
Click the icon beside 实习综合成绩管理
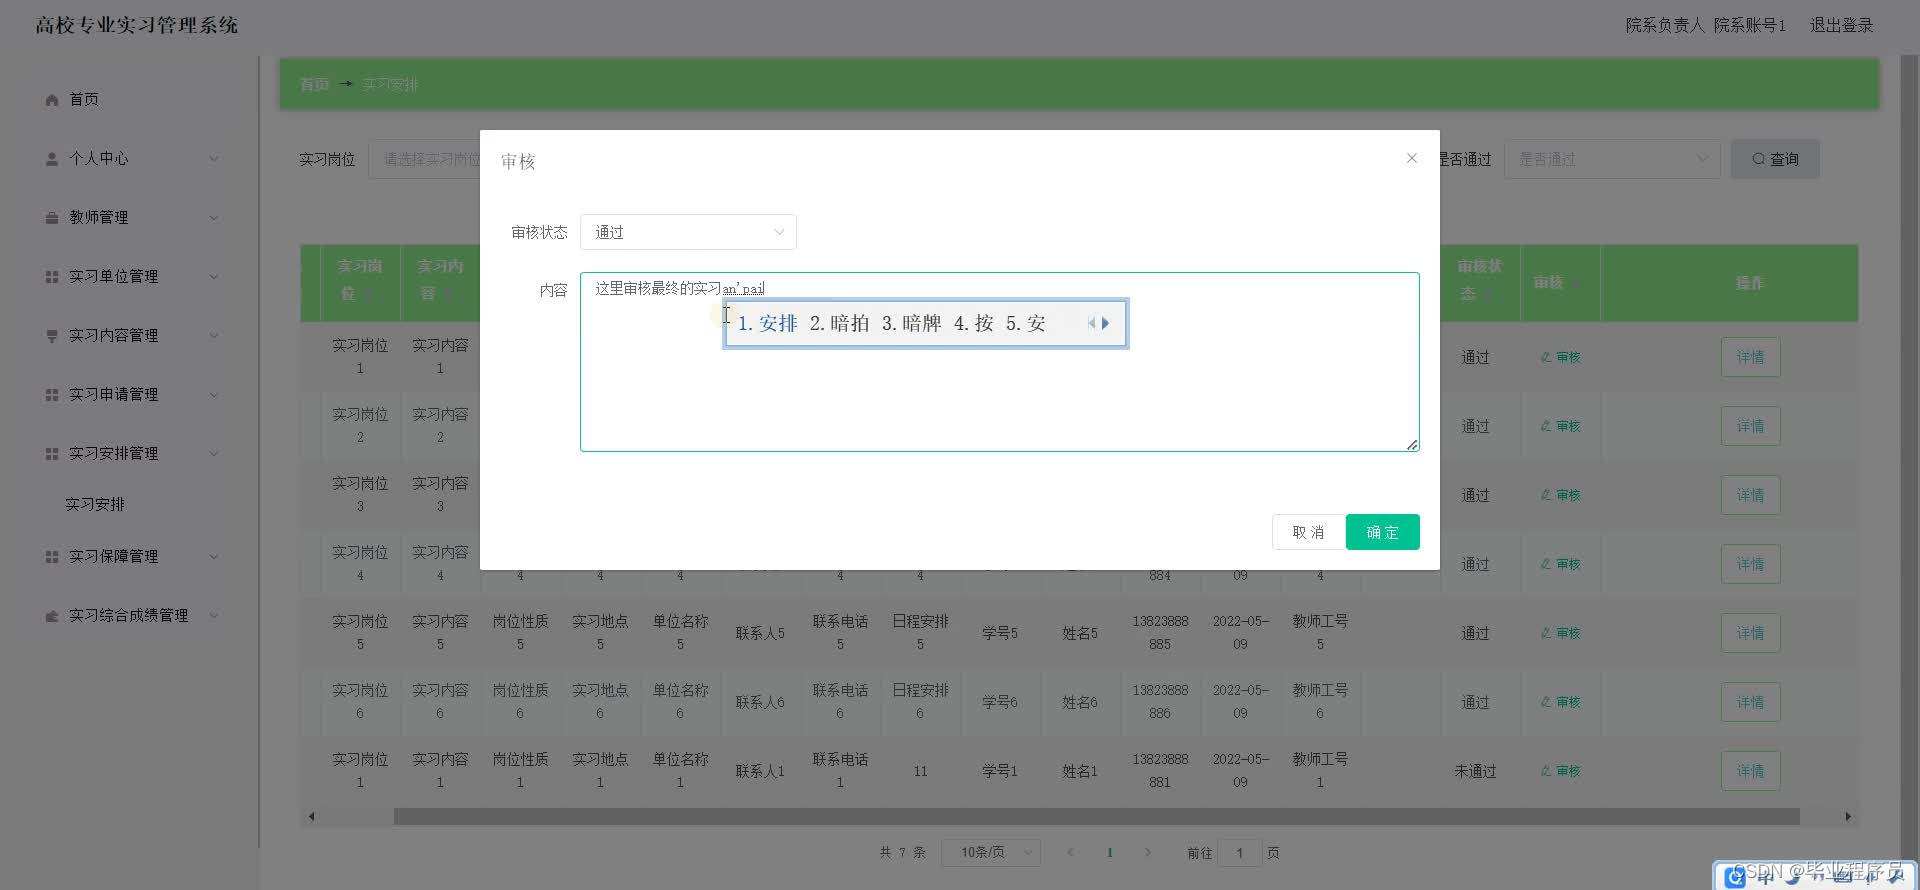(x=52, y=616)
